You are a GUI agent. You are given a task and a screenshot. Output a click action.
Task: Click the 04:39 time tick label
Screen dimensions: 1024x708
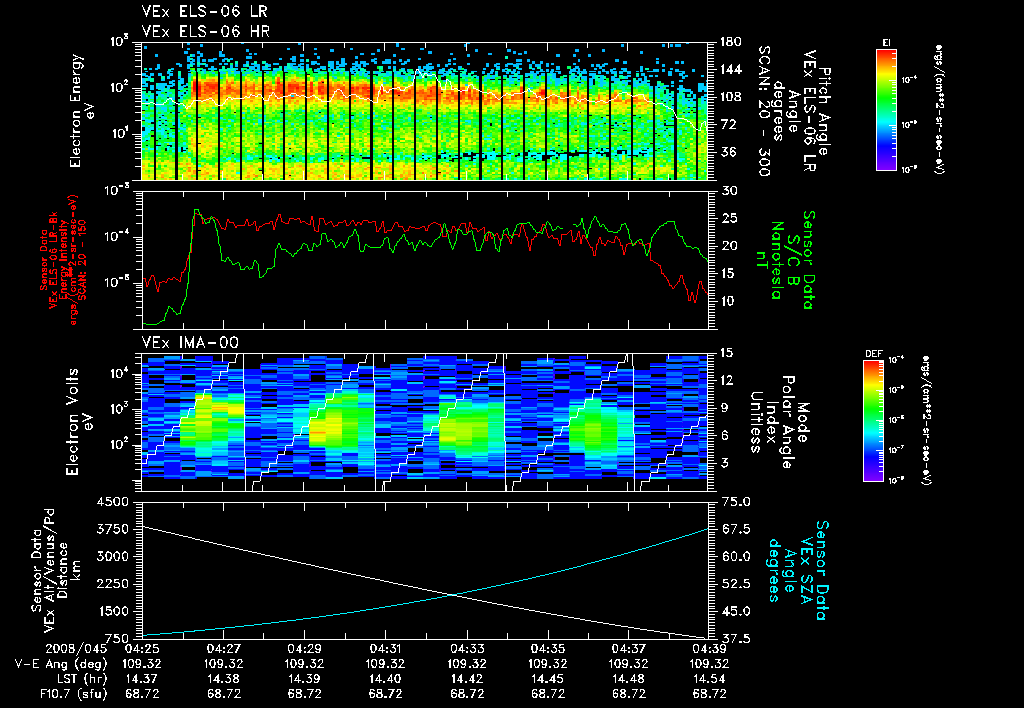[x=710, y=649]
